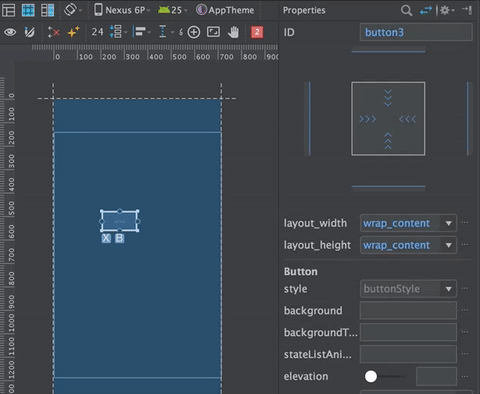Switch to Design view mode icon

9,10
